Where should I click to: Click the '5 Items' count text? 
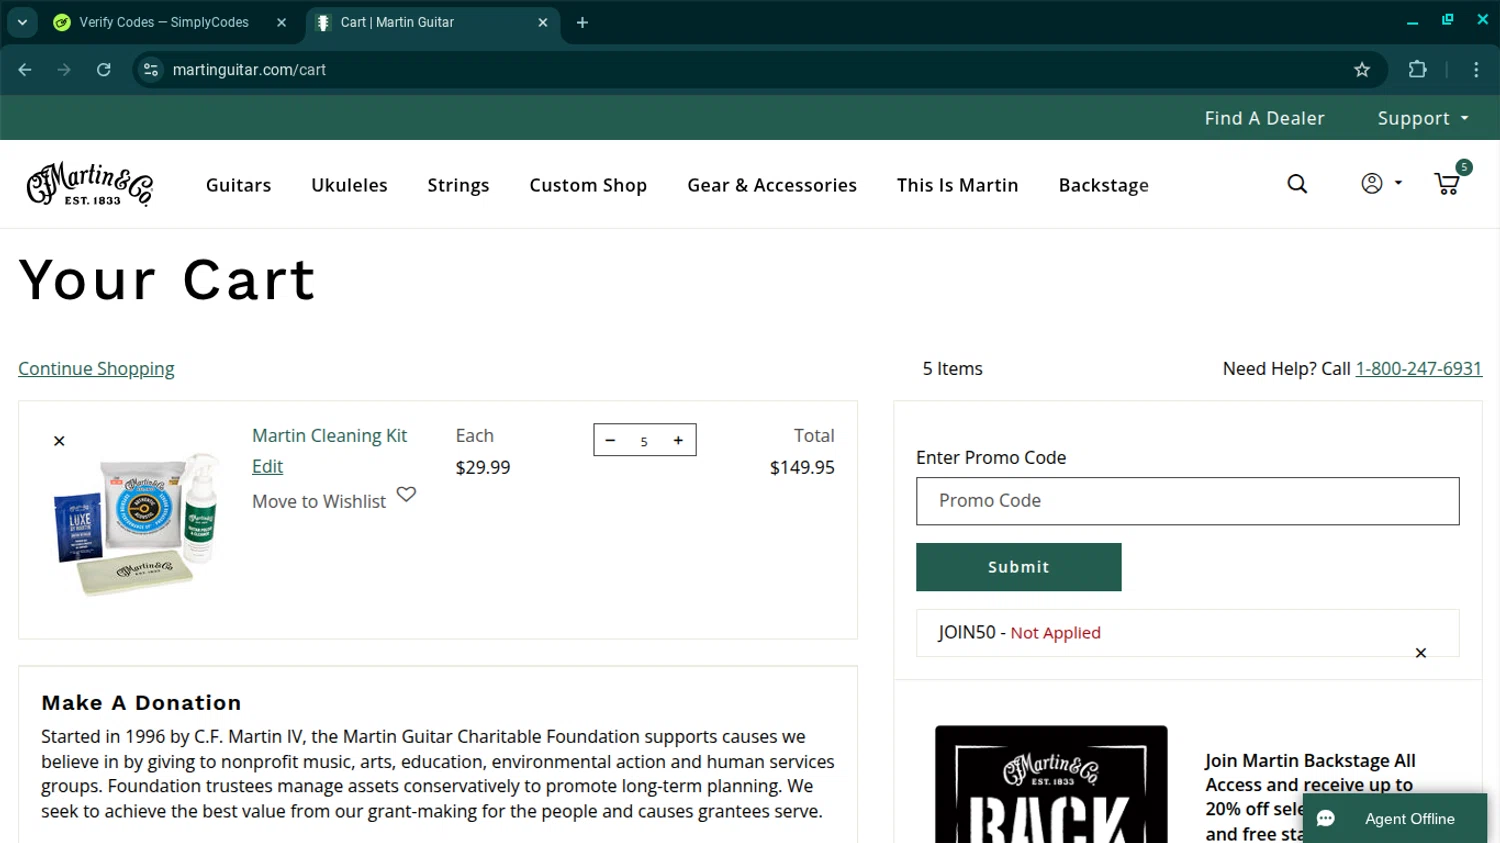(x=952, y=369)
